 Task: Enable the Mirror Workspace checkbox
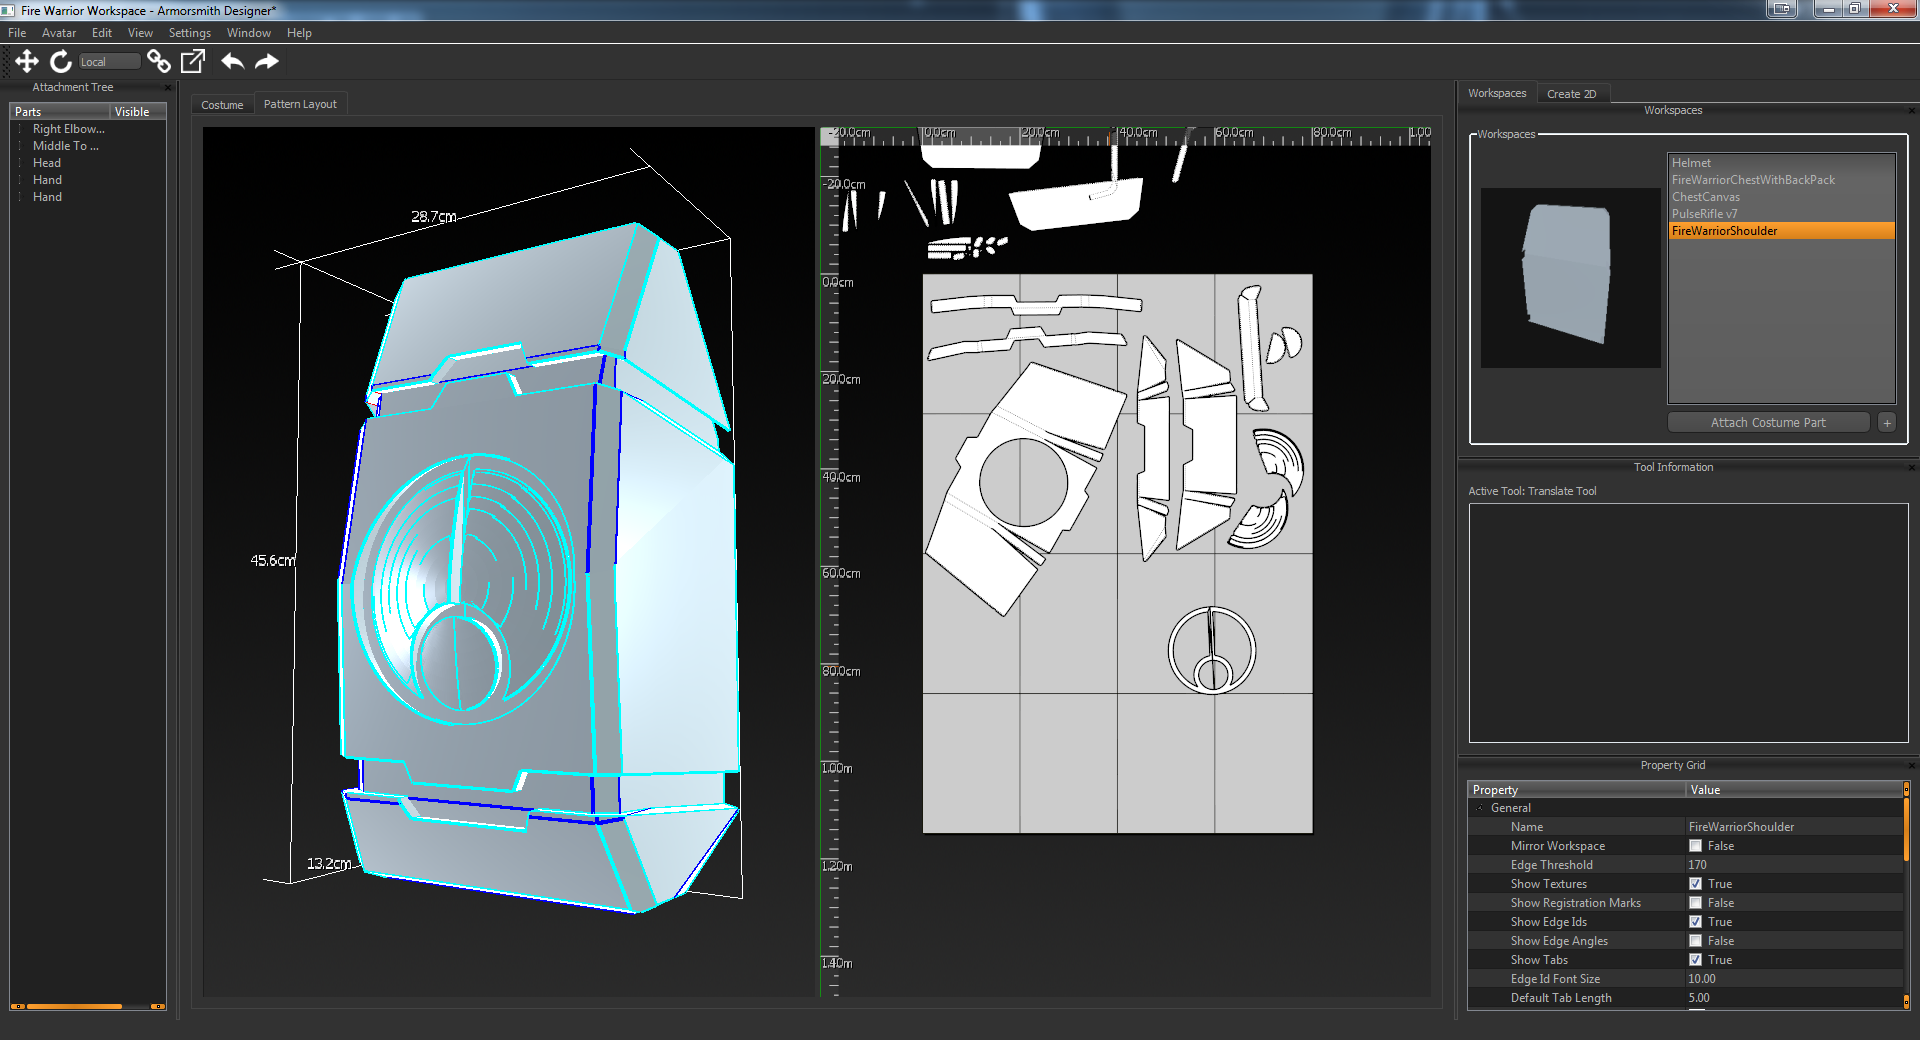point(1695,846)
